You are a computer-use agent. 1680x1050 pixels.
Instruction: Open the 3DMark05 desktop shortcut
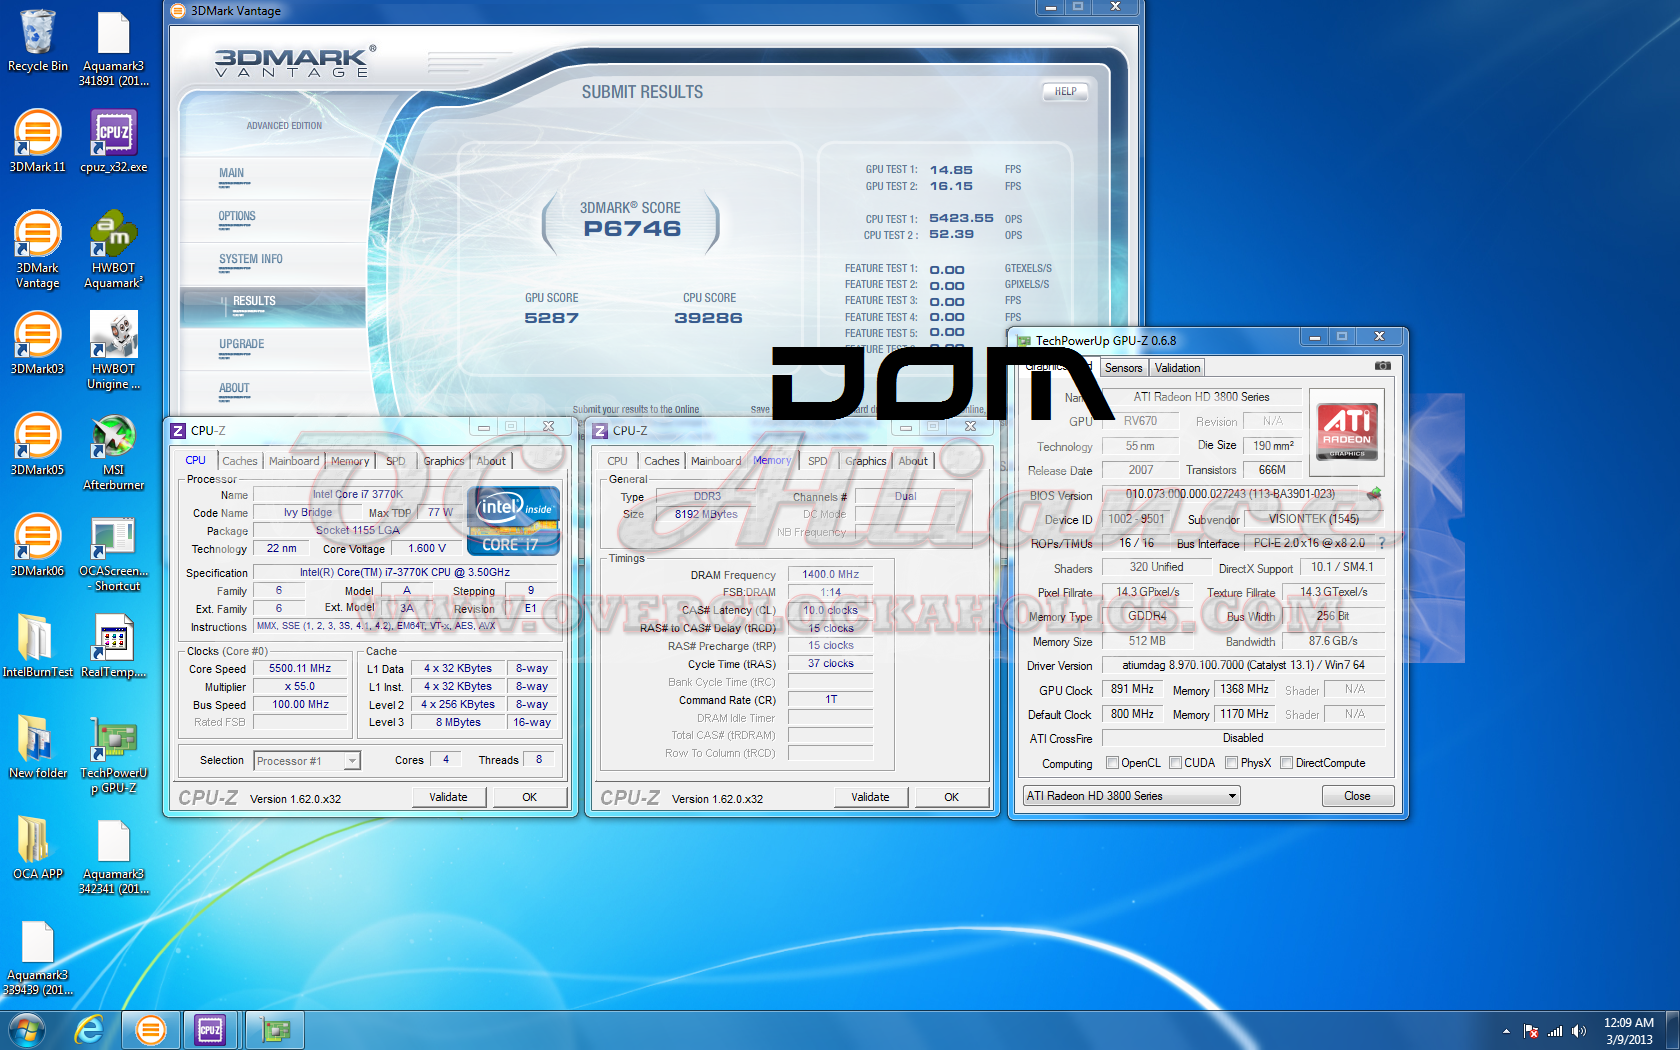pyautogui.click(x=38, y=445)
